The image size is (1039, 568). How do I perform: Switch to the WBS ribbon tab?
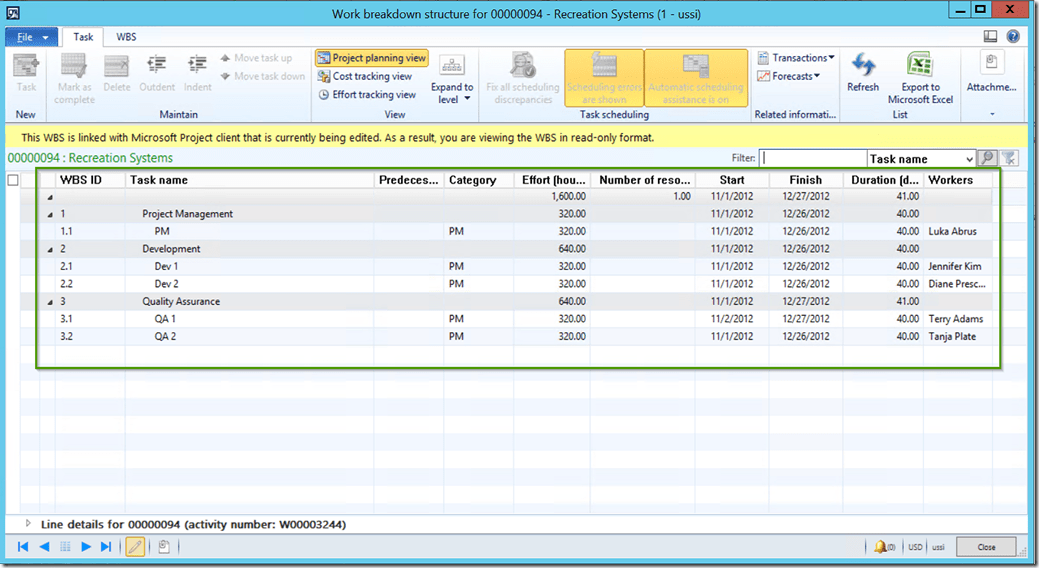tap(127, 36)
